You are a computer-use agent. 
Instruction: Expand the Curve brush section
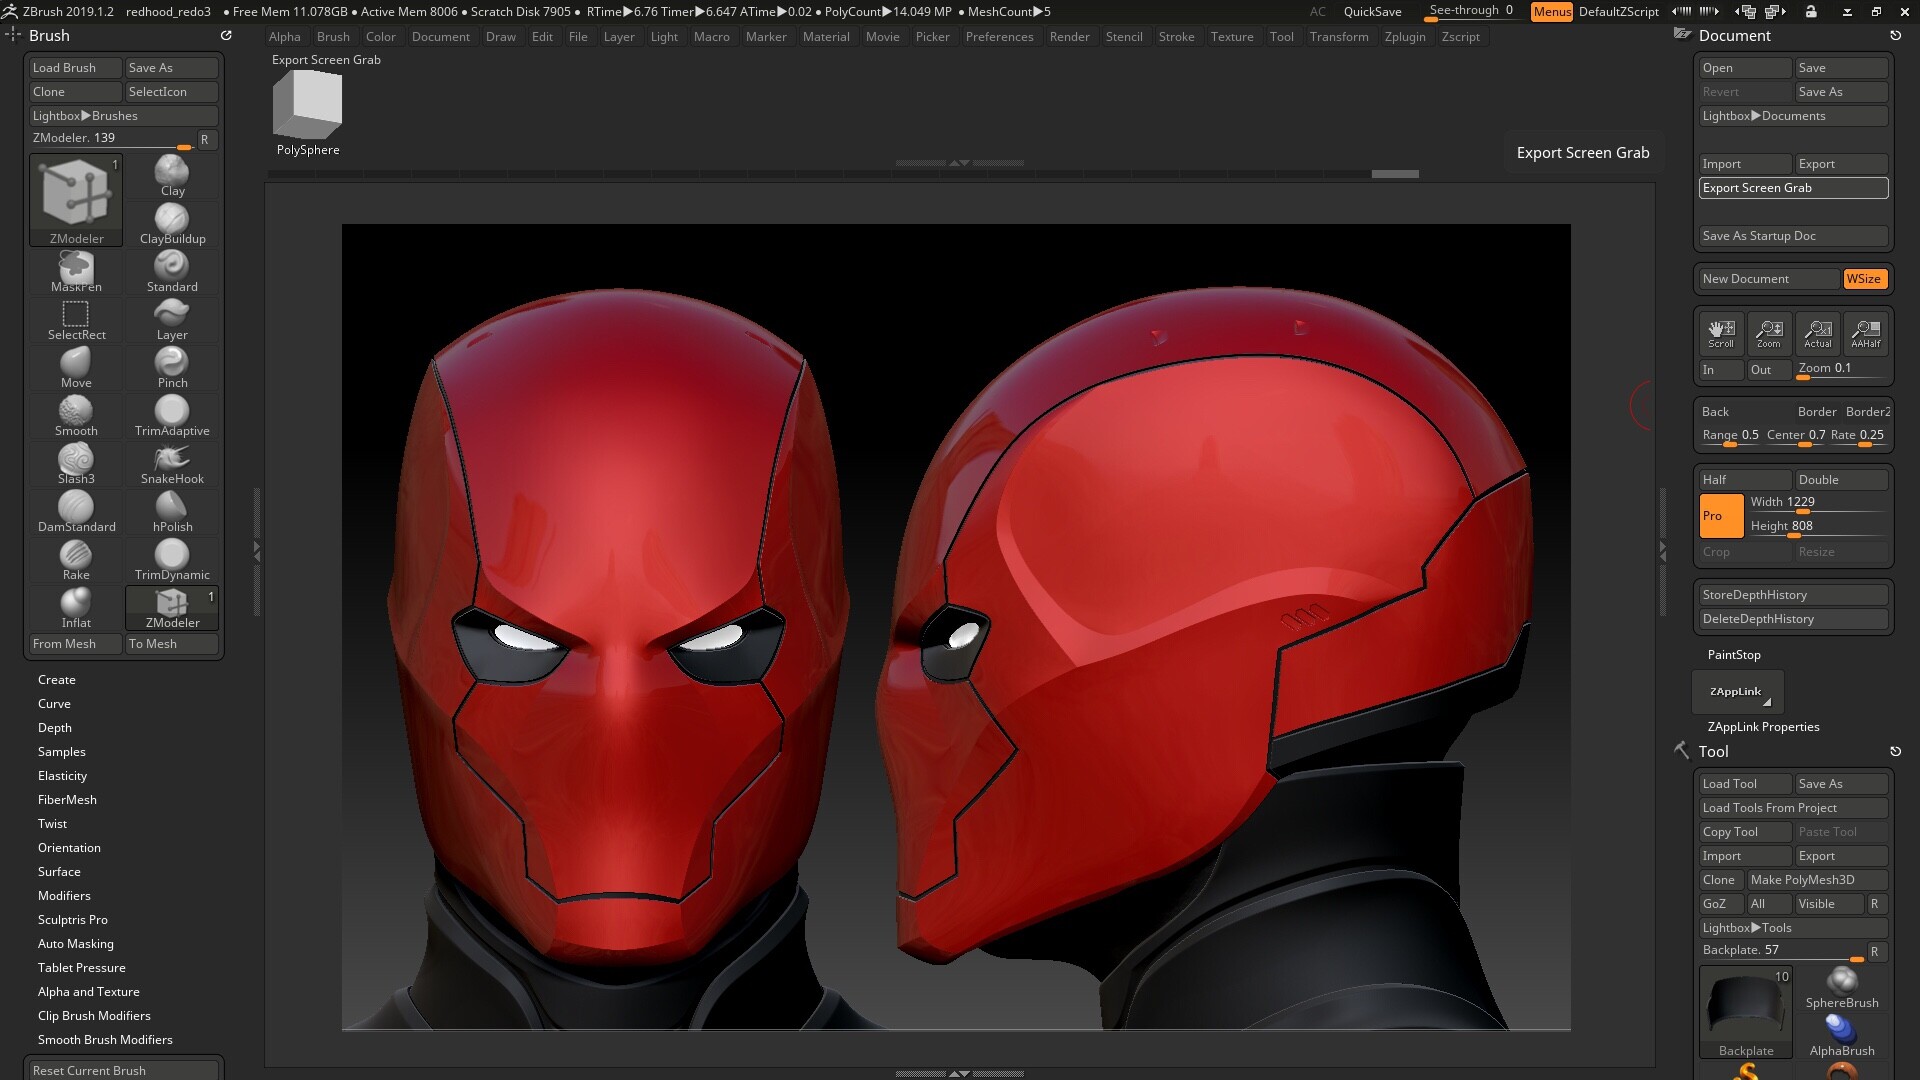(x=54, y=704)
